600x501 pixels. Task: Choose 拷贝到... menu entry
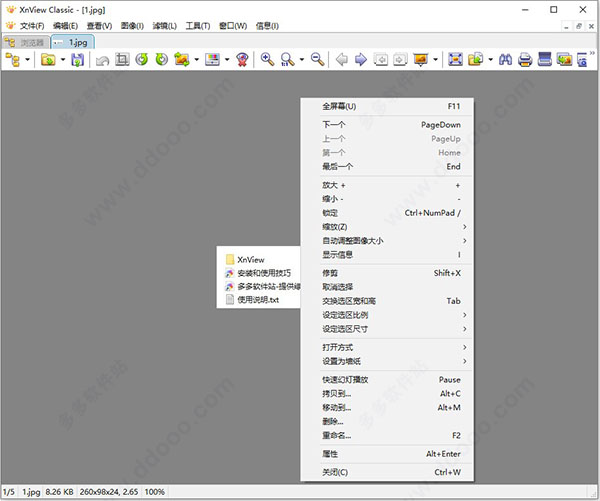[387, 393]
